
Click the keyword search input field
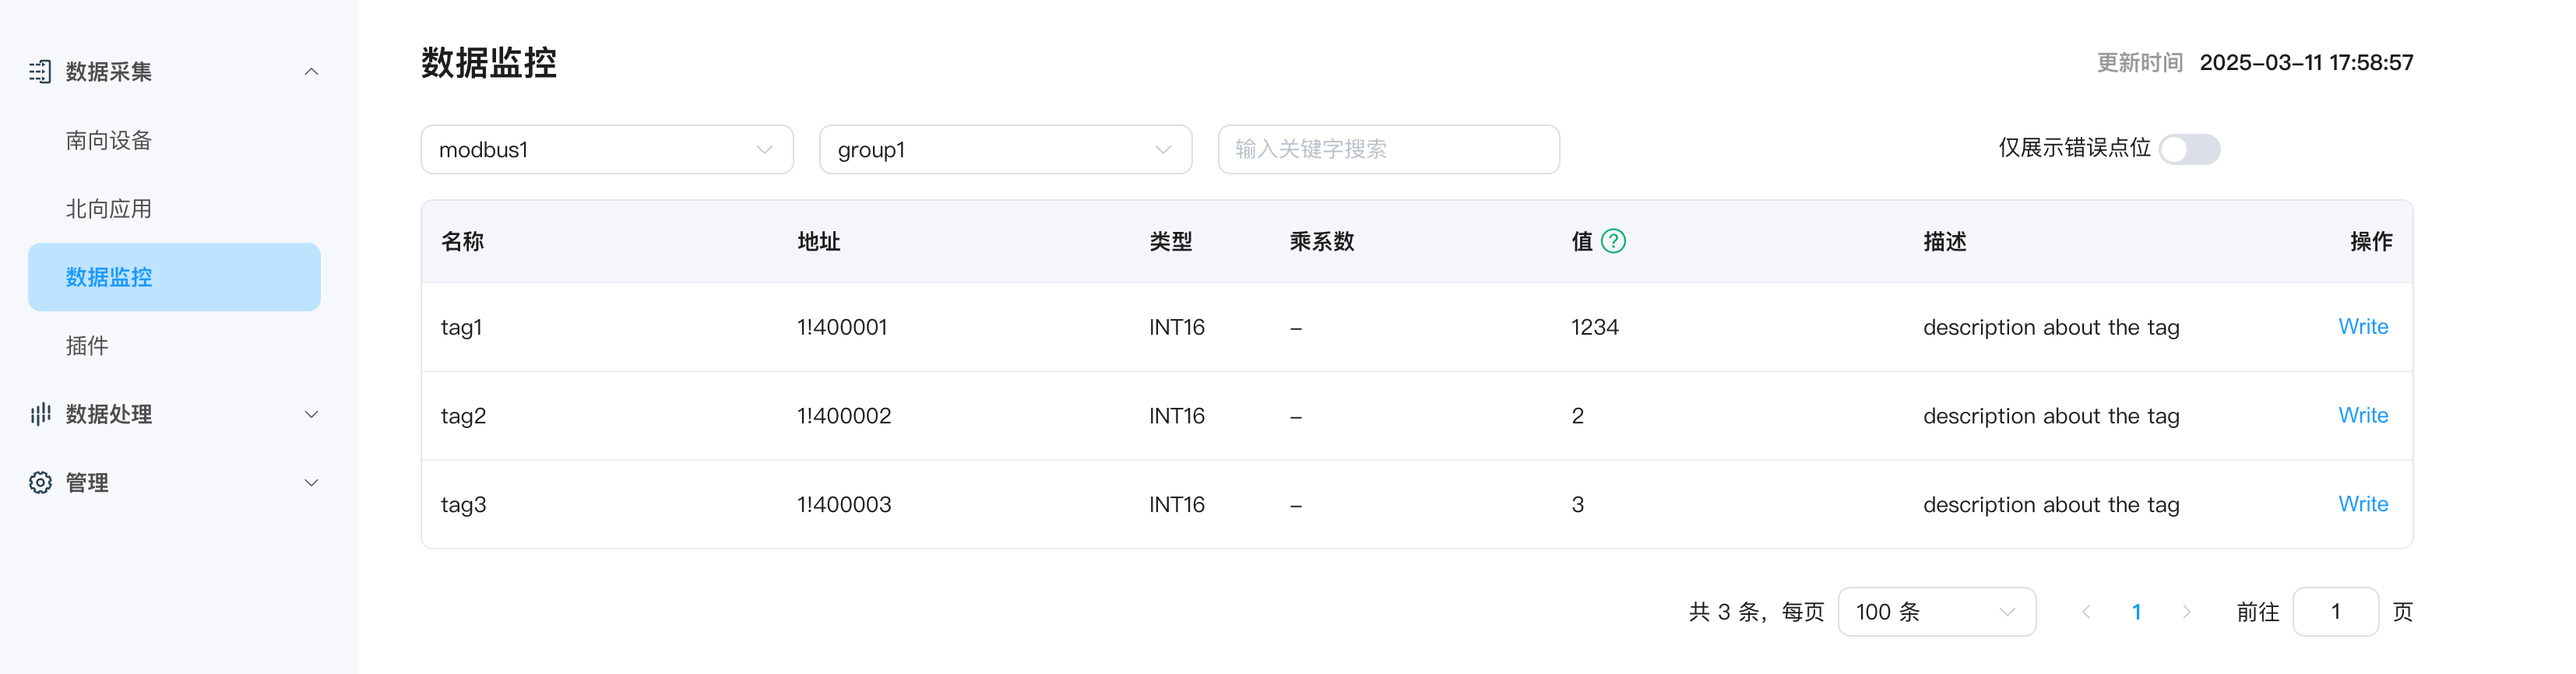tap(1388, 149)
